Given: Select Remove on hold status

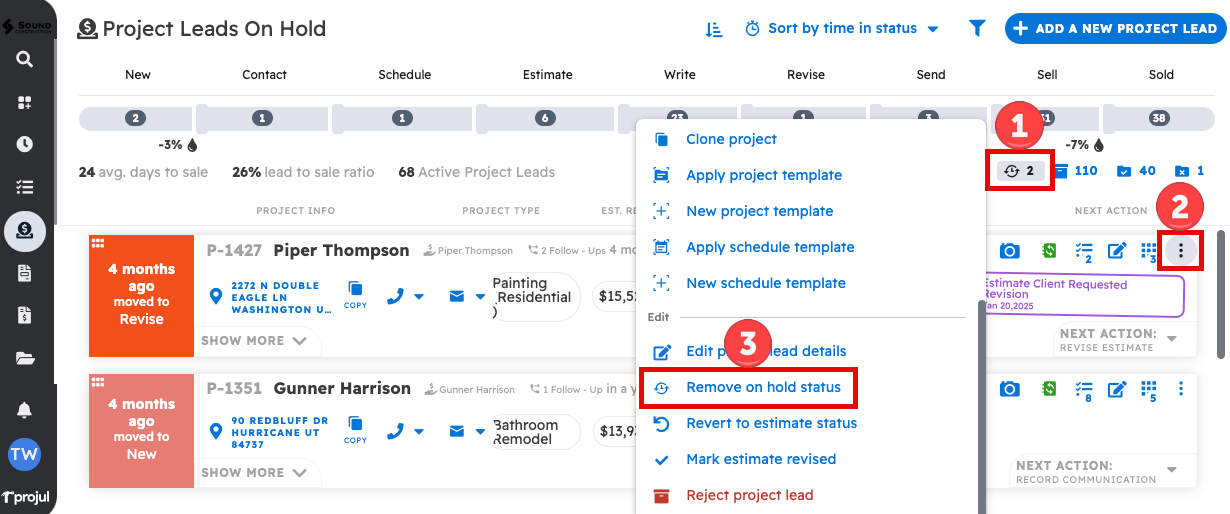Looking at the screenshot, I should pyautogui.click(x=763, y=387).
